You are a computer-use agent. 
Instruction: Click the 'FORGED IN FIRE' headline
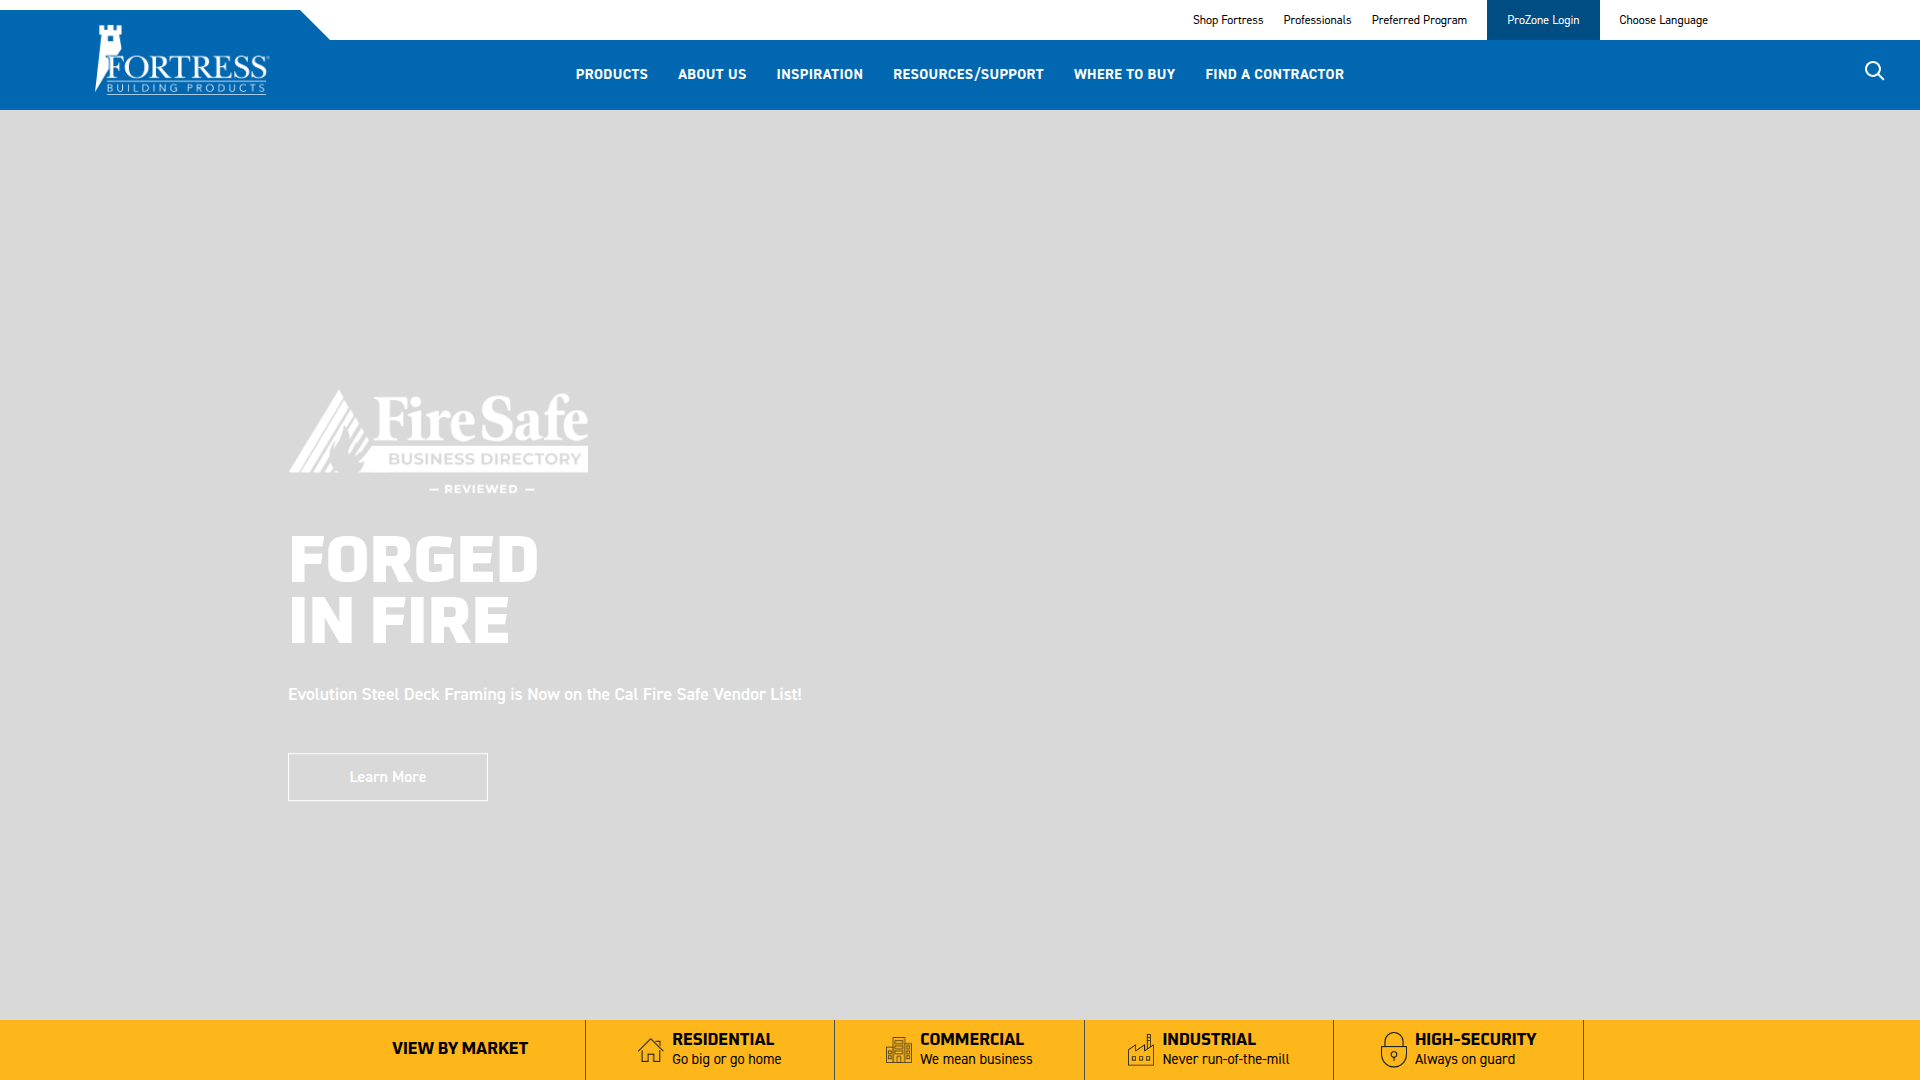pos(413,590)
